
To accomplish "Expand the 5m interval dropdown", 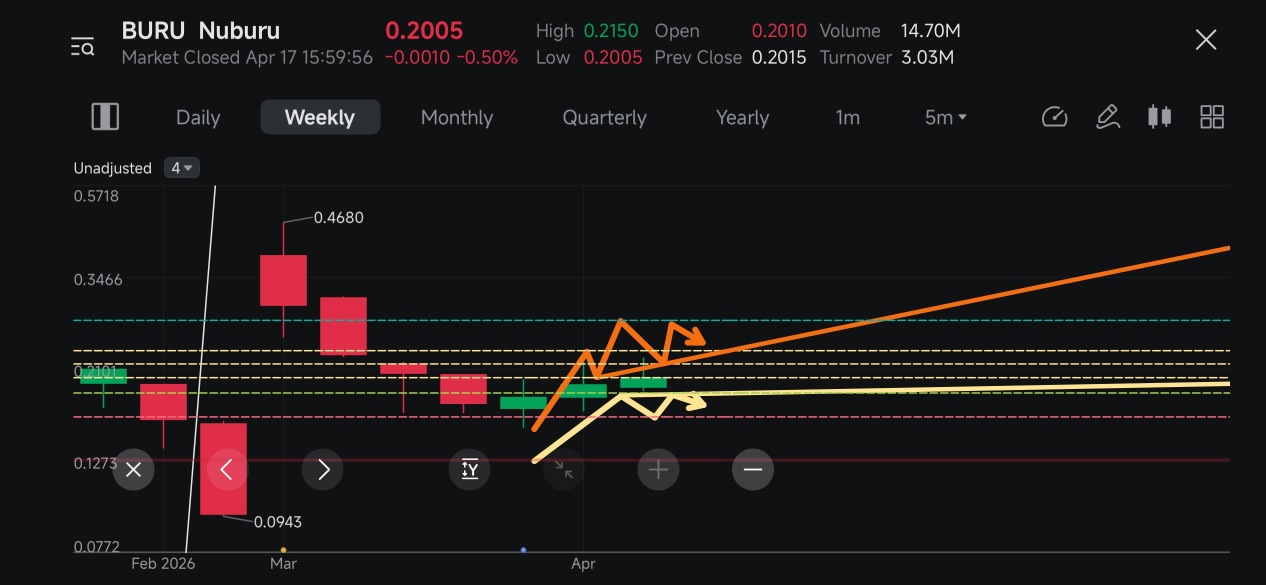I will [x=946, y=117].
